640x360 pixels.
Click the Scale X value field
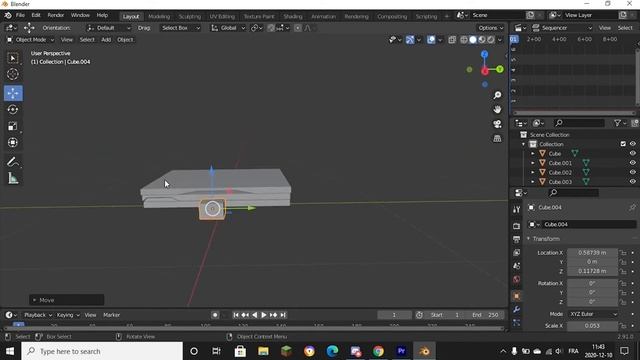point(592,326)
